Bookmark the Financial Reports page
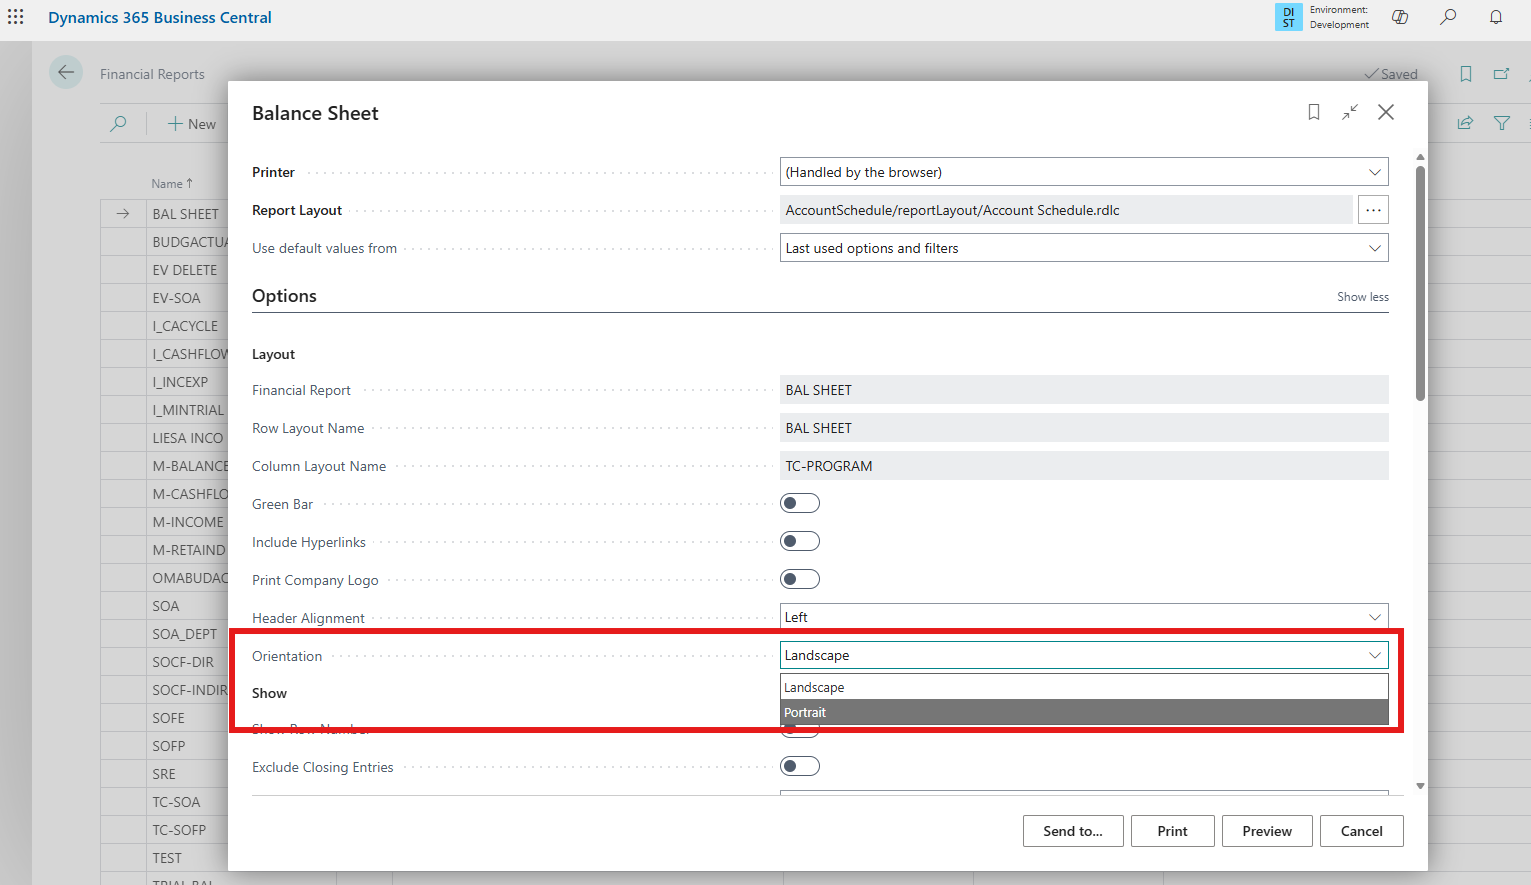 pos(1466,74)
